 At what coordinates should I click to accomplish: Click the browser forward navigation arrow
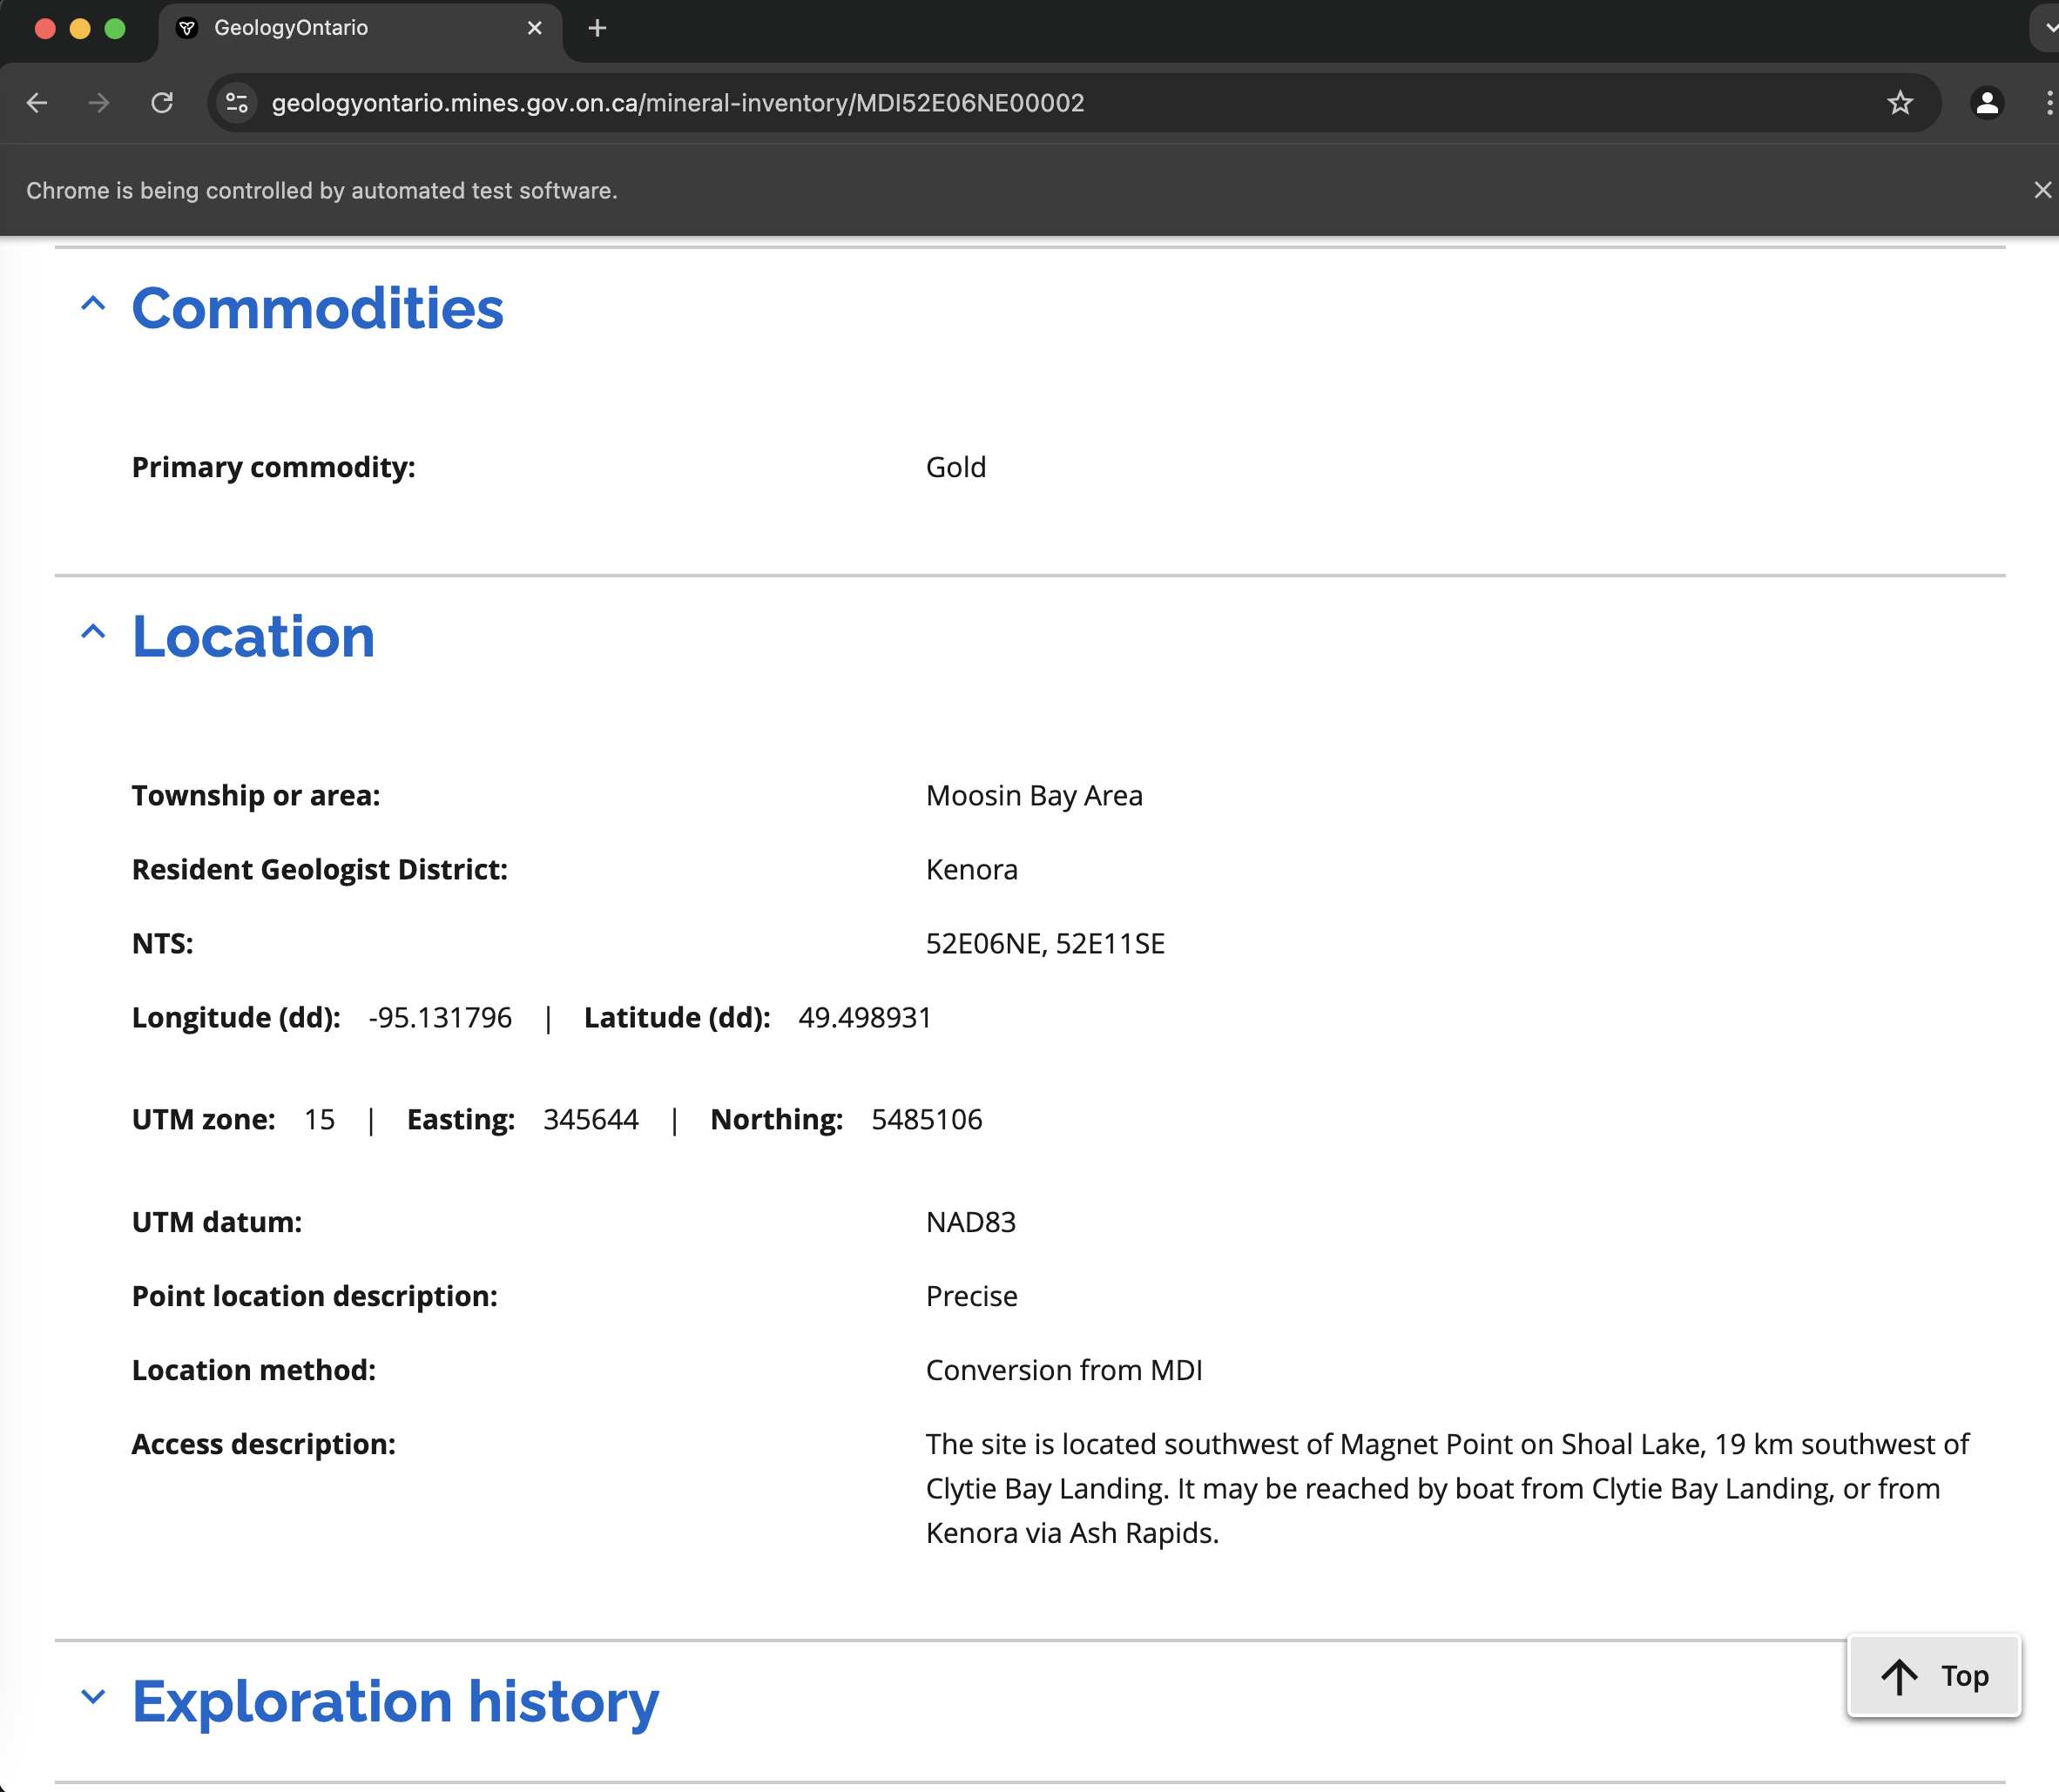point(98,104)
